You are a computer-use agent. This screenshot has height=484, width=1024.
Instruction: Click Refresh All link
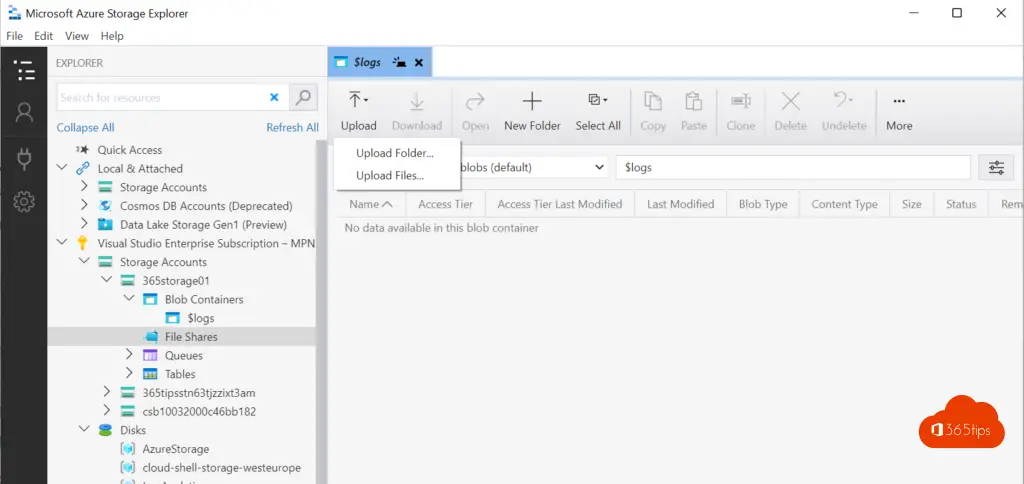[x=293, y=127]
